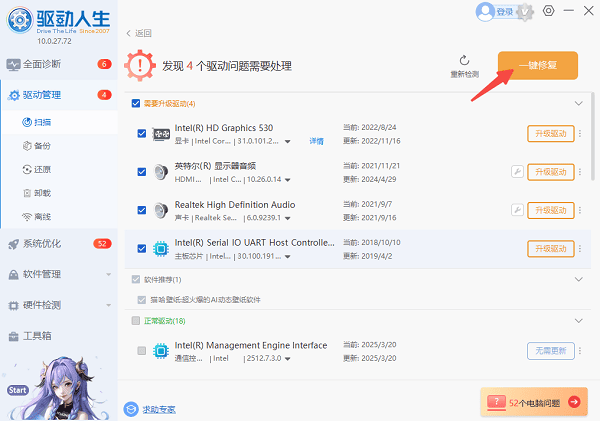
Task: Click the VIP badge icon beside login
Action: point(526,12)
